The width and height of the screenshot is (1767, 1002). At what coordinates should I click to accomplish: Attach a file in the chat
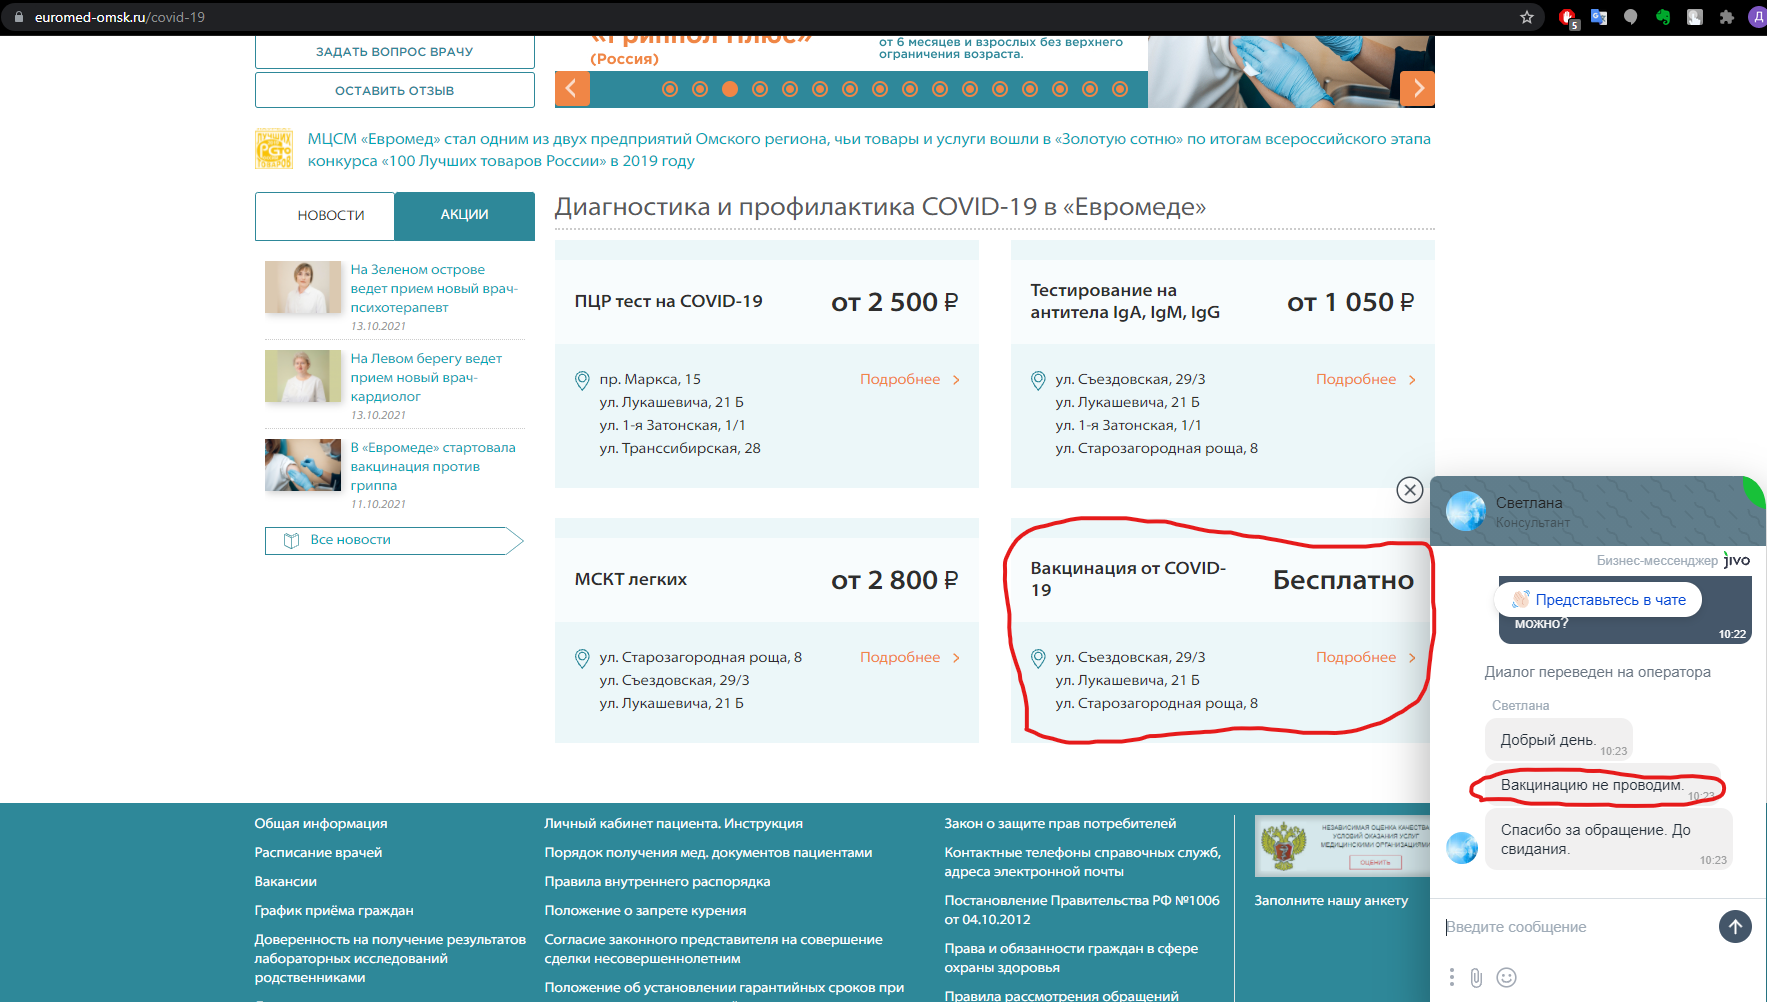1476,977
